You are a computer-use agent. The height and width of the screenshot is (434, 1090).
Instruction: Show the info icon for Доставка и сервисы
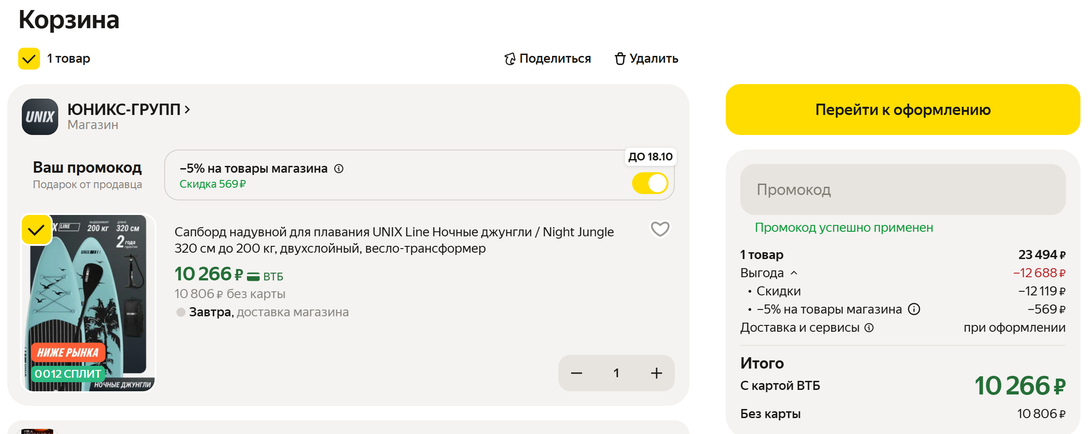point(869,328)
